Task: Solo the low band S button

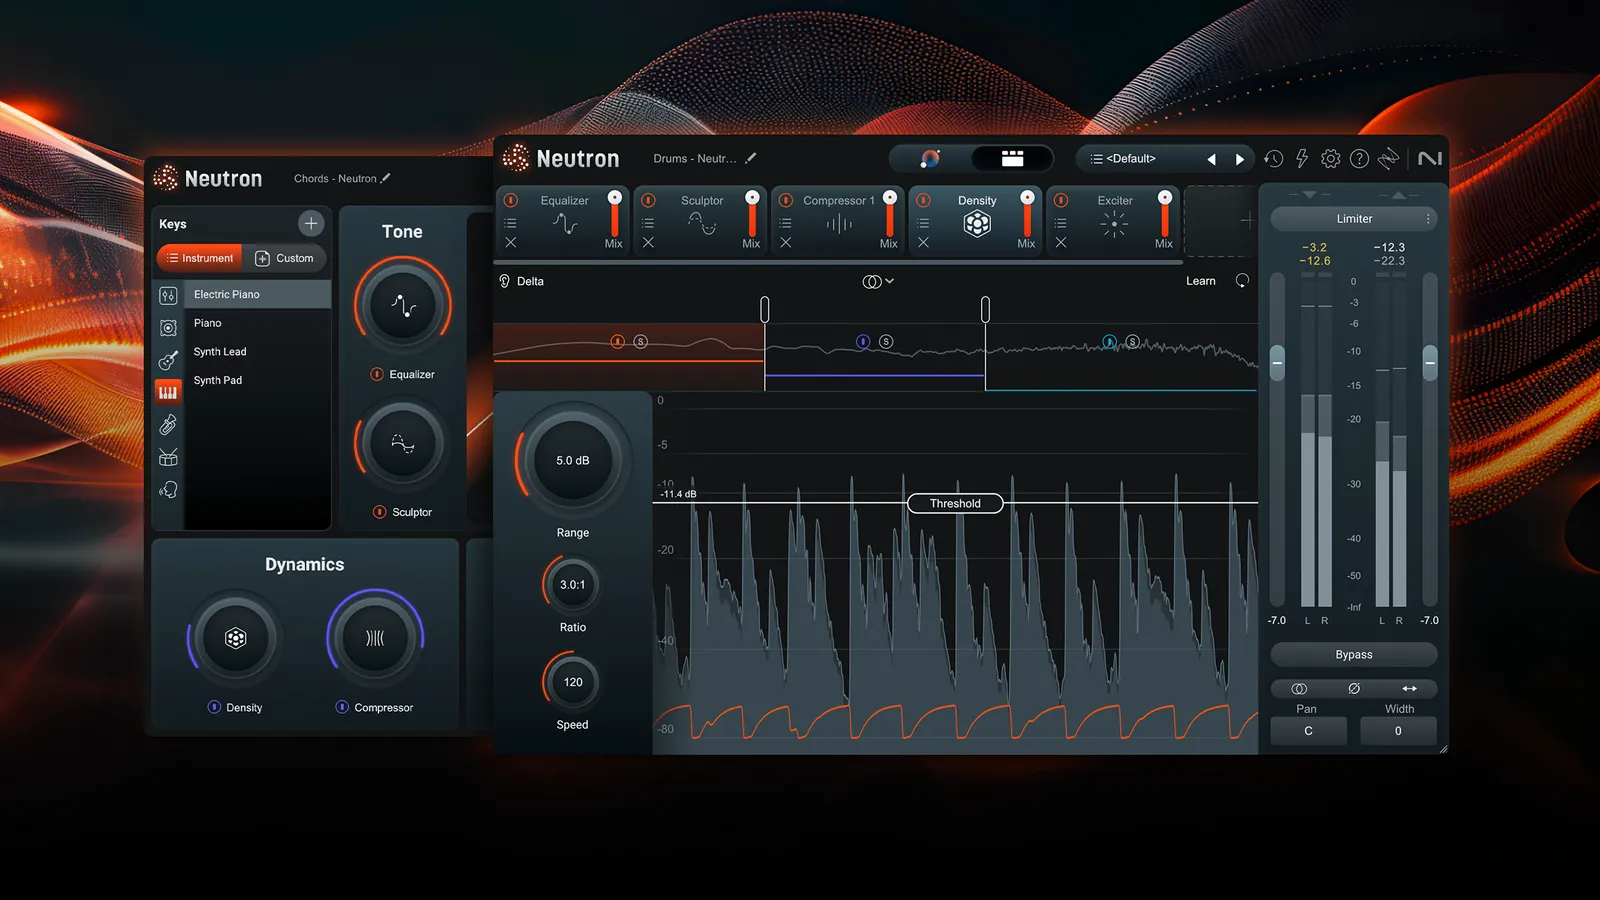Action: pos(641,342)
